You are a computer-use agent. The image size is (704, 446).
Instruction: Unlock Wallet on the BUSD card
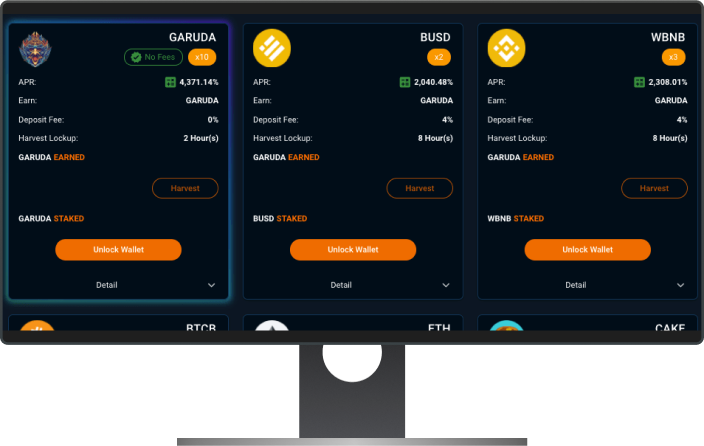click(x=353, y=250)
